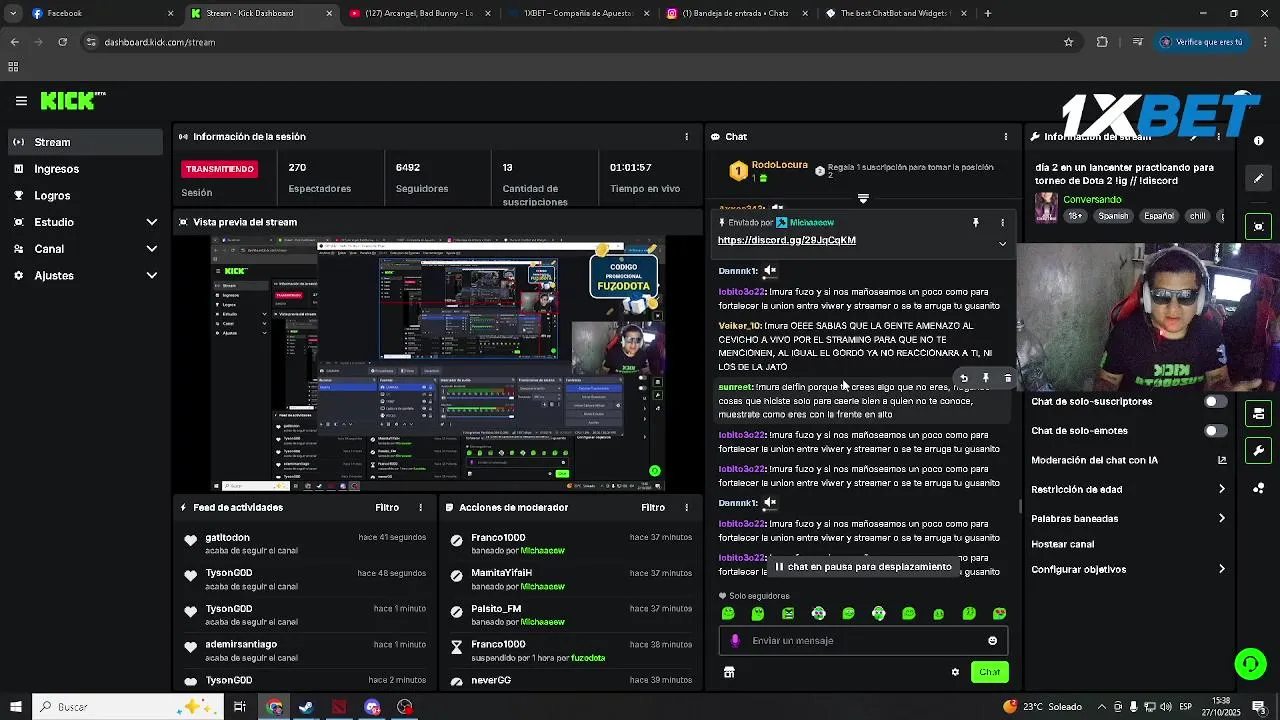This screenshot has width=1280, height=720.
Task: Open Restricción de edad submenu arrow
Action: pos(1221,490)
